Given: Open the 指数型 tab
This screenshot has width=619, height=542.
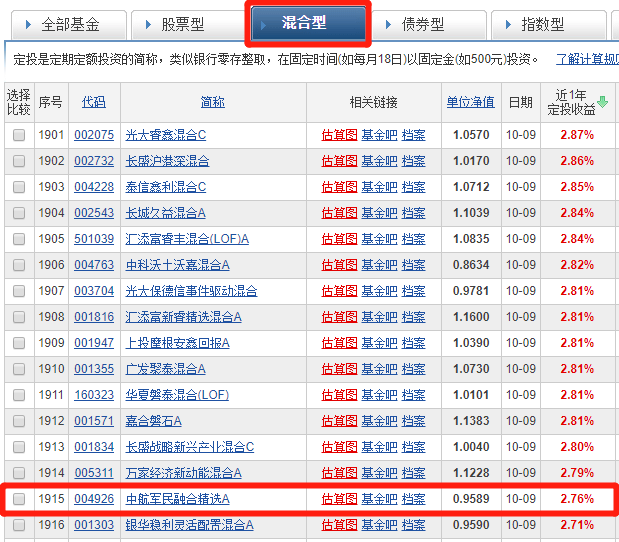Looking at the screenshot, I should (549, 25).
